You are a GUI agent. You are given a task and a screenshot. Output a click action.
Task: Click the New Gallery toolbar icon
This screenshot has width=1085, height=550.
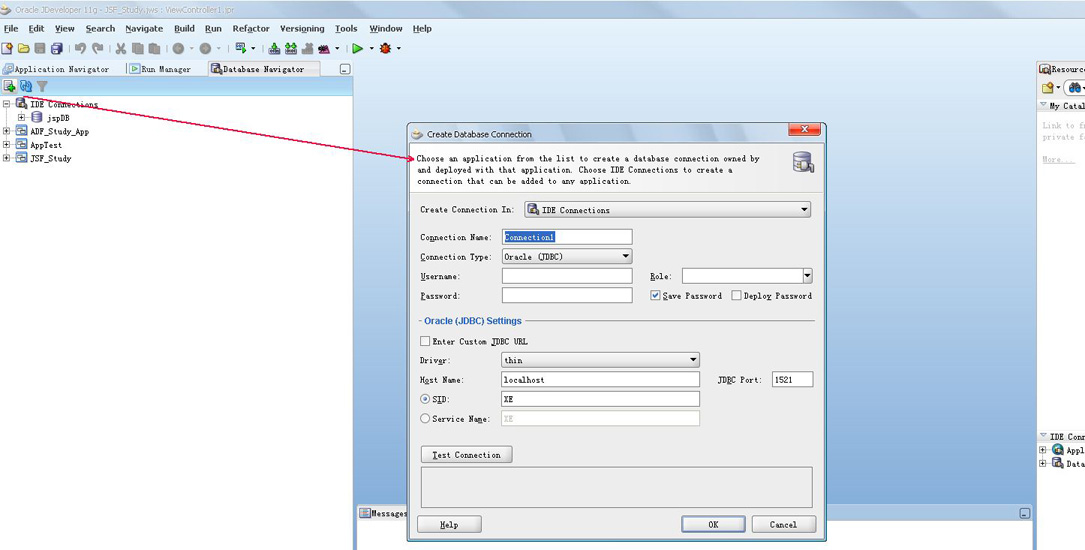tap(7, 48)
